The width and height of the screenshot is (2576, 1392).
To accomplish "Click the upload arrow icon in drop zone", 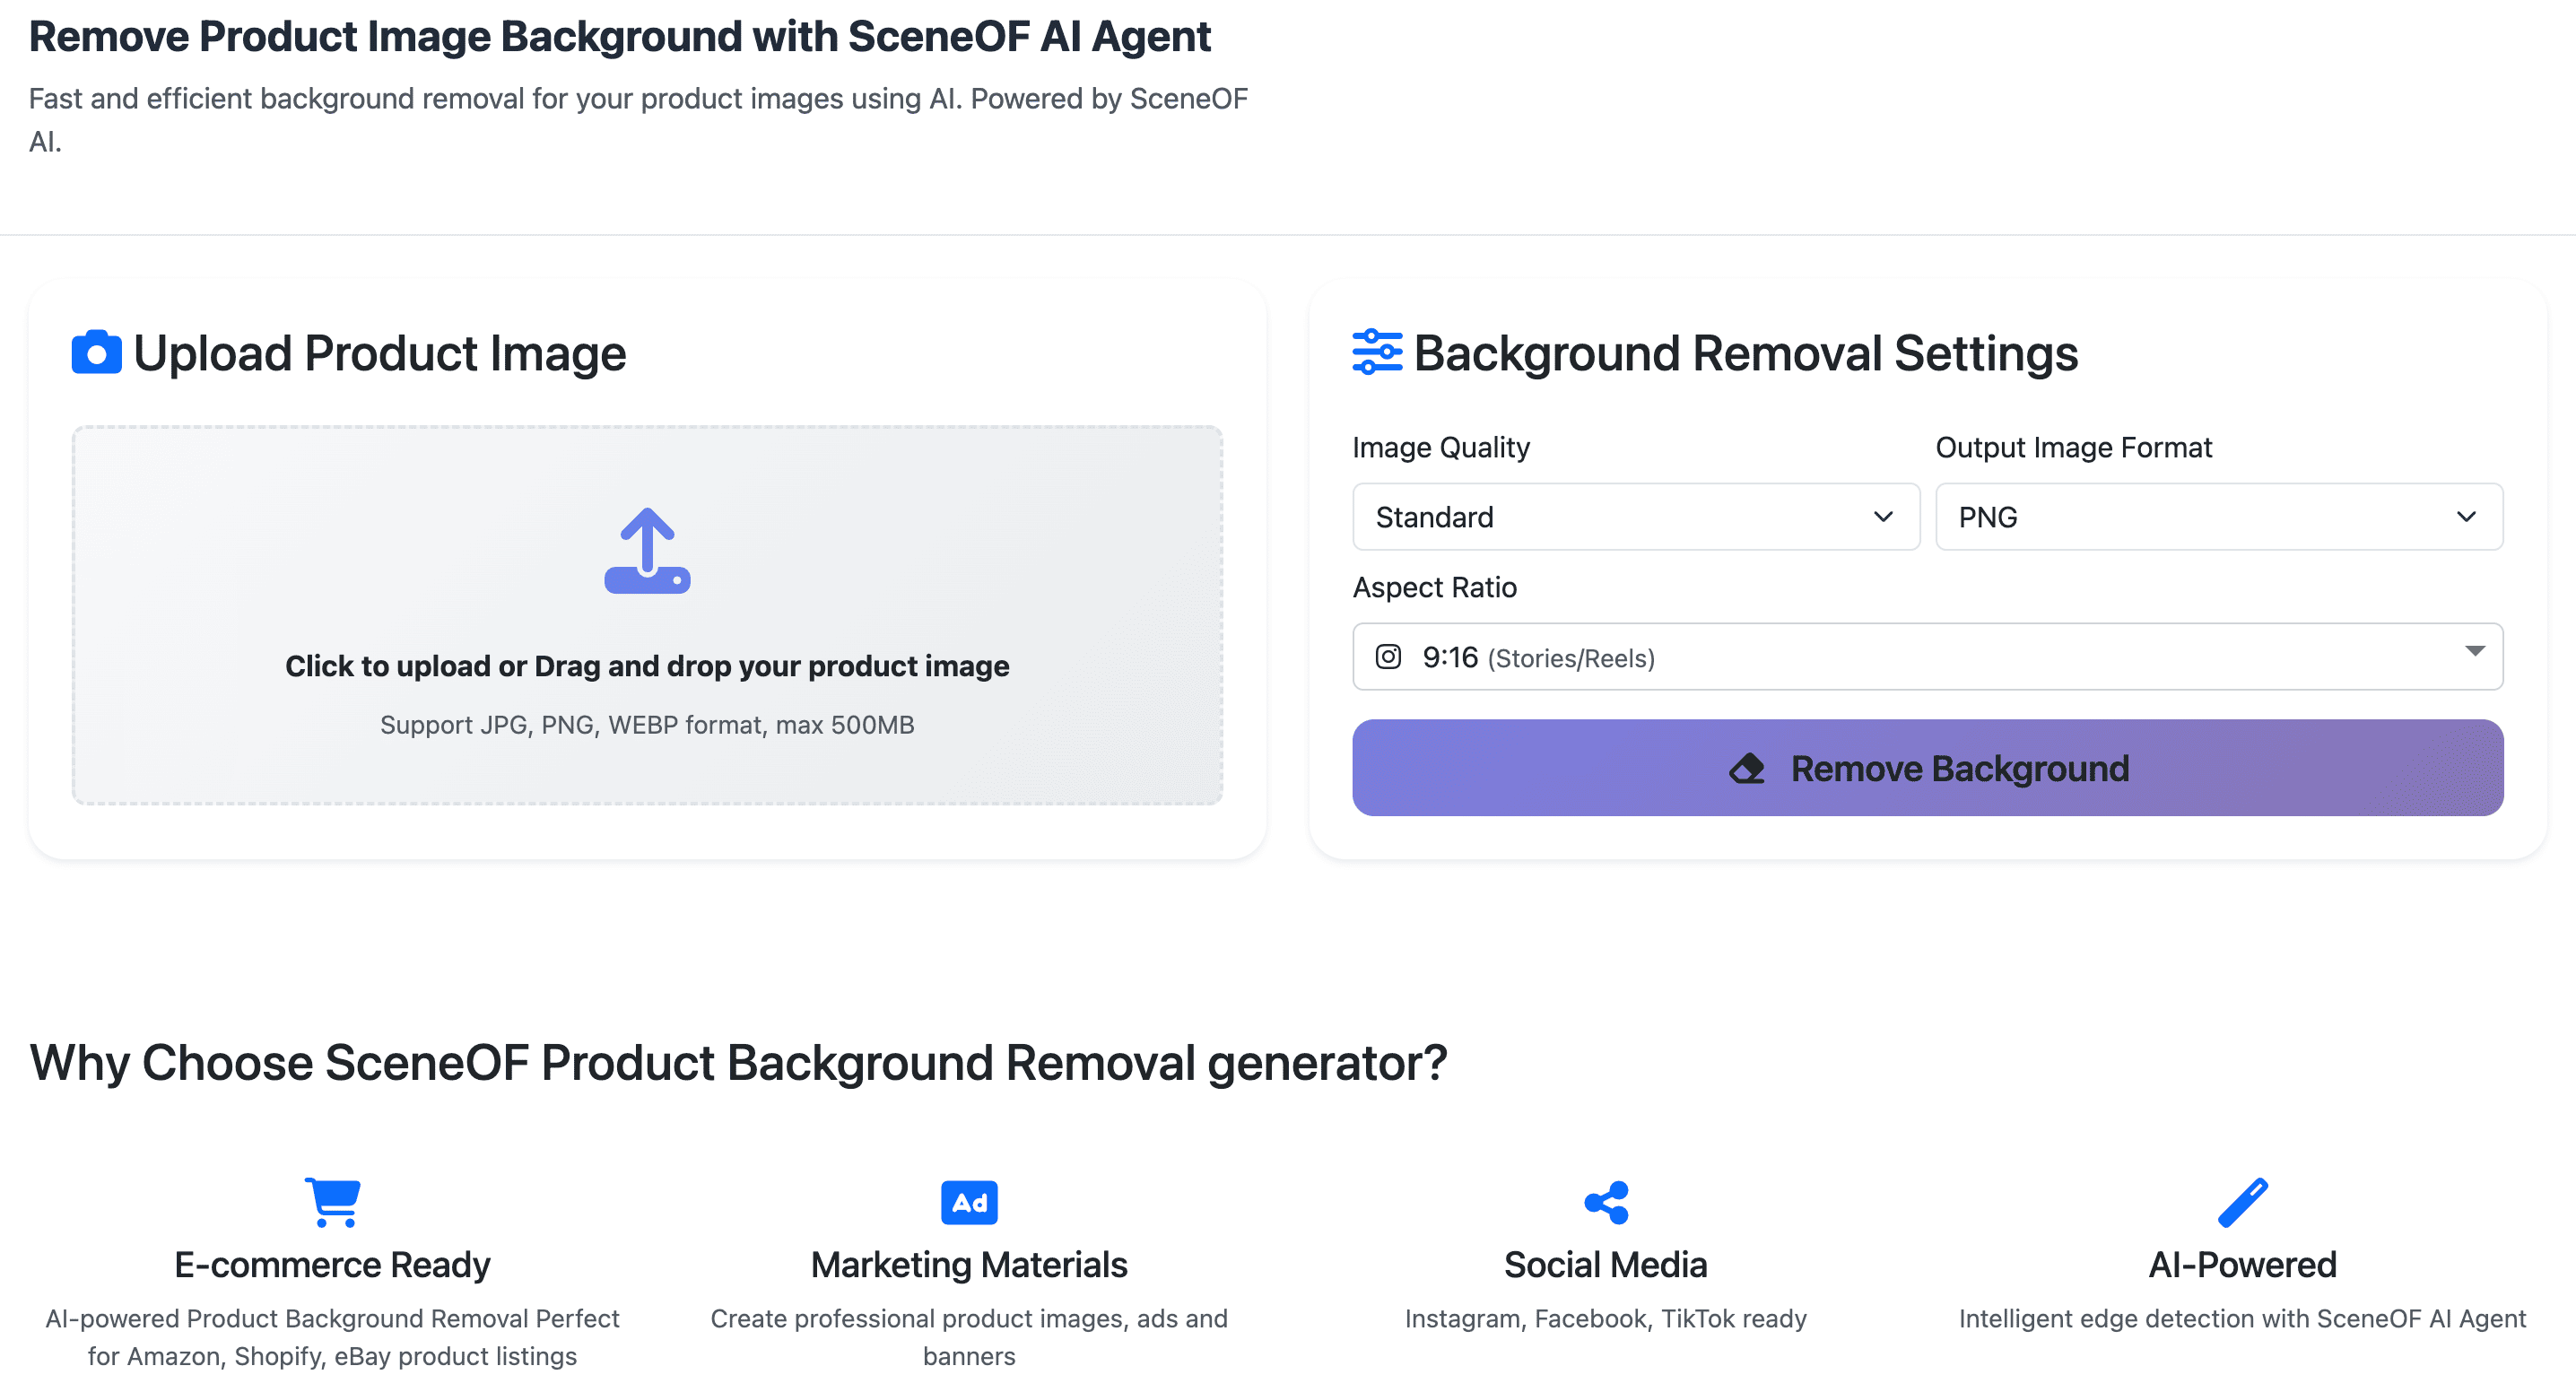I will tap(647, 551).
